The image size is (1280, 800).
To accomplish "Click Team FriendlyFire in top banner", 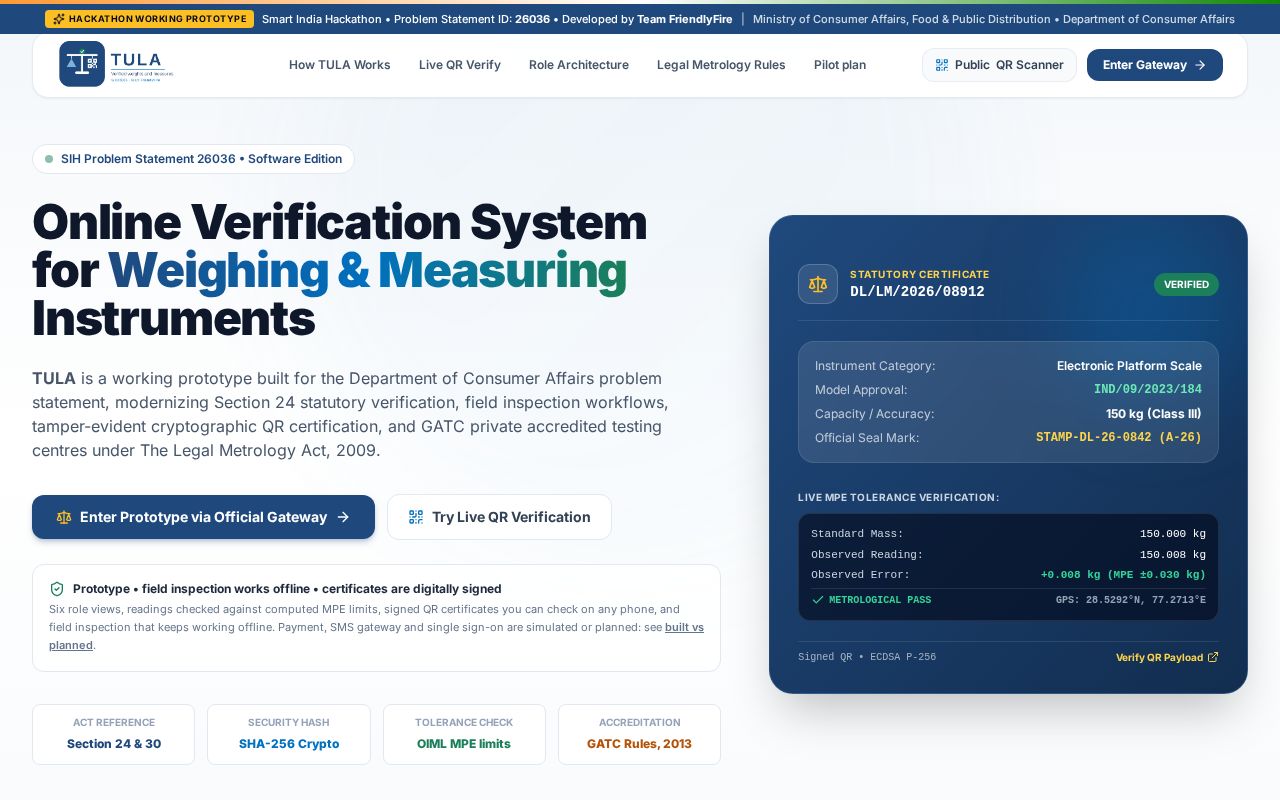I will pyautogui.click(x=686, y=19).
